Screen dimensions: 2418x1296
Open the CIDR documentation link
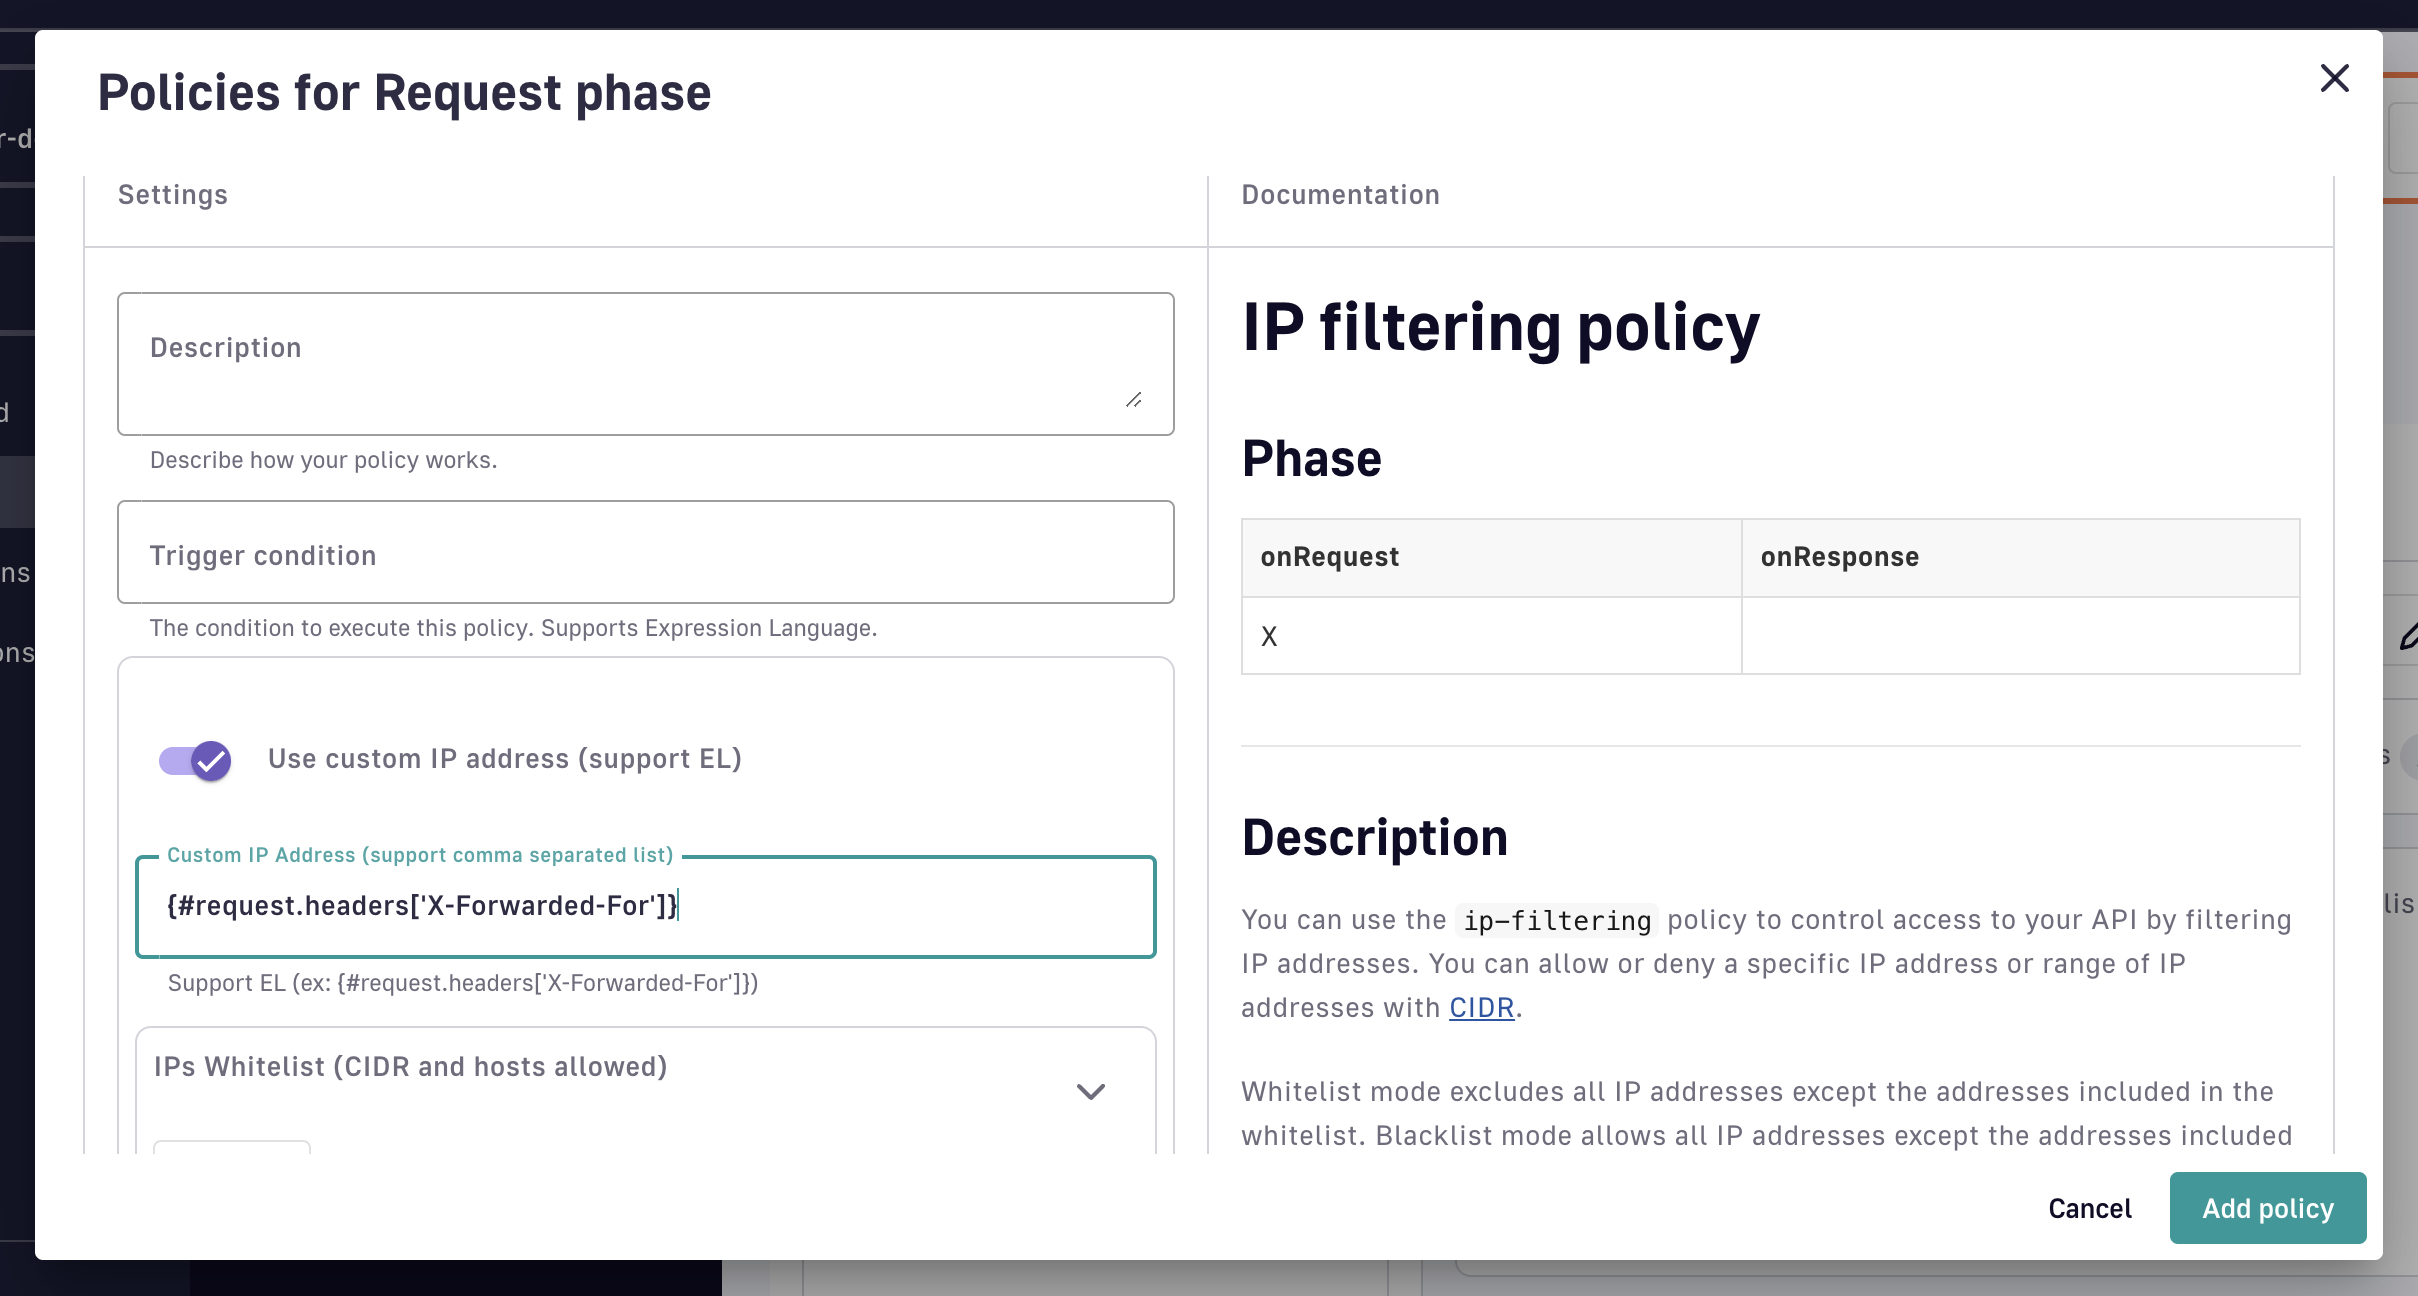pos(1481,1007)
